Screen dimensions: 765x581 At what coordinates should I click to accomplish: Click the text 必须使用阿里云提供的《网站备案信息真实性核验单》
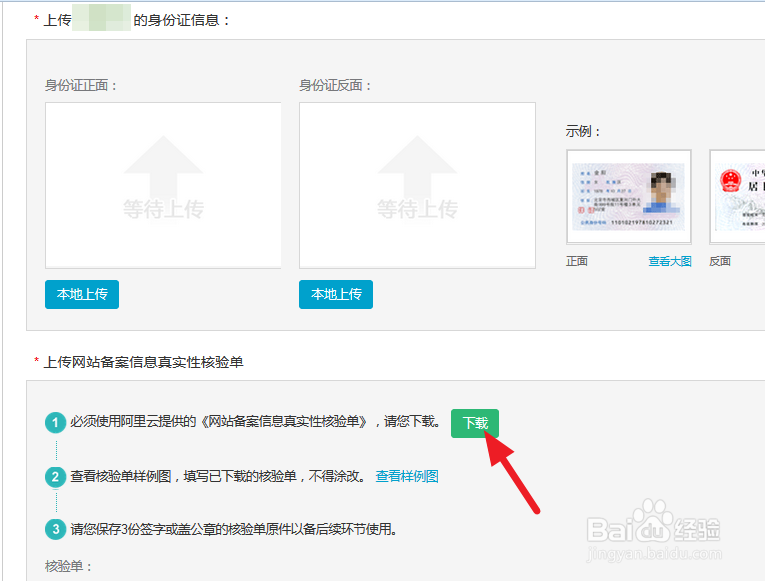(219, 421)
